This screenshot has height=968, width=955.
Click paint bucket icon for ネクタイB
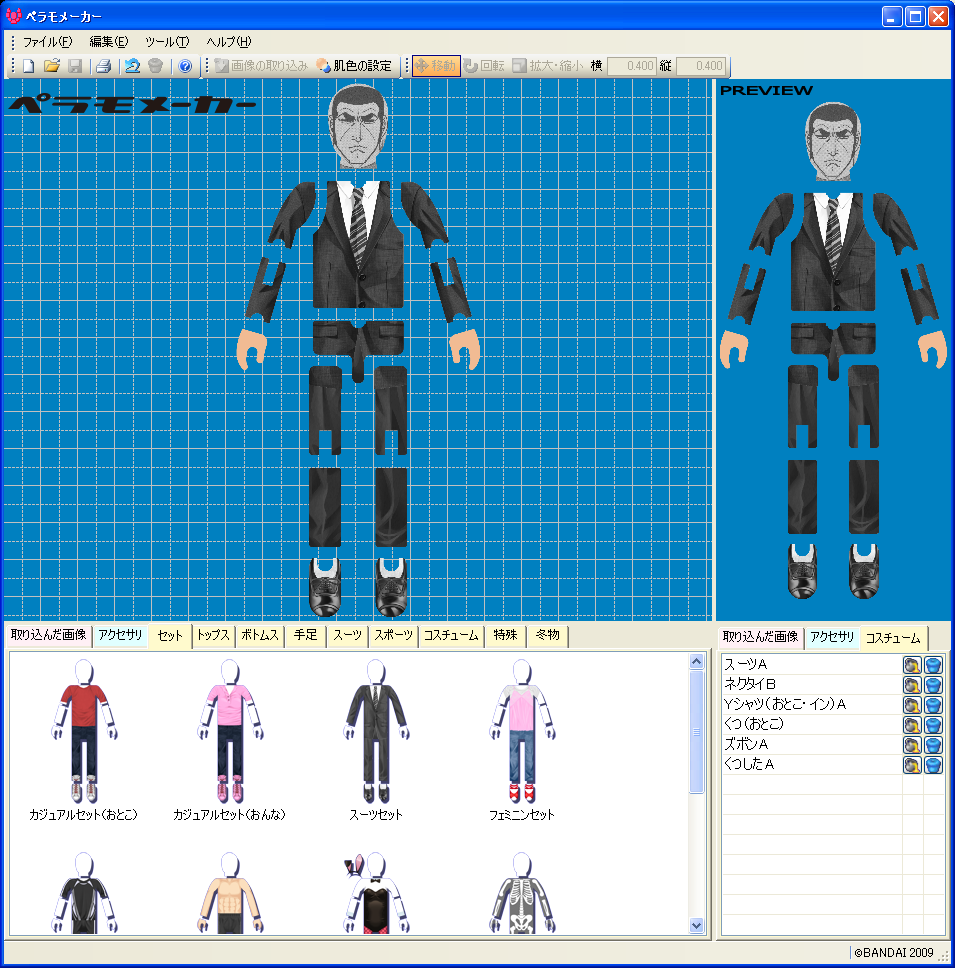[912, 685]
